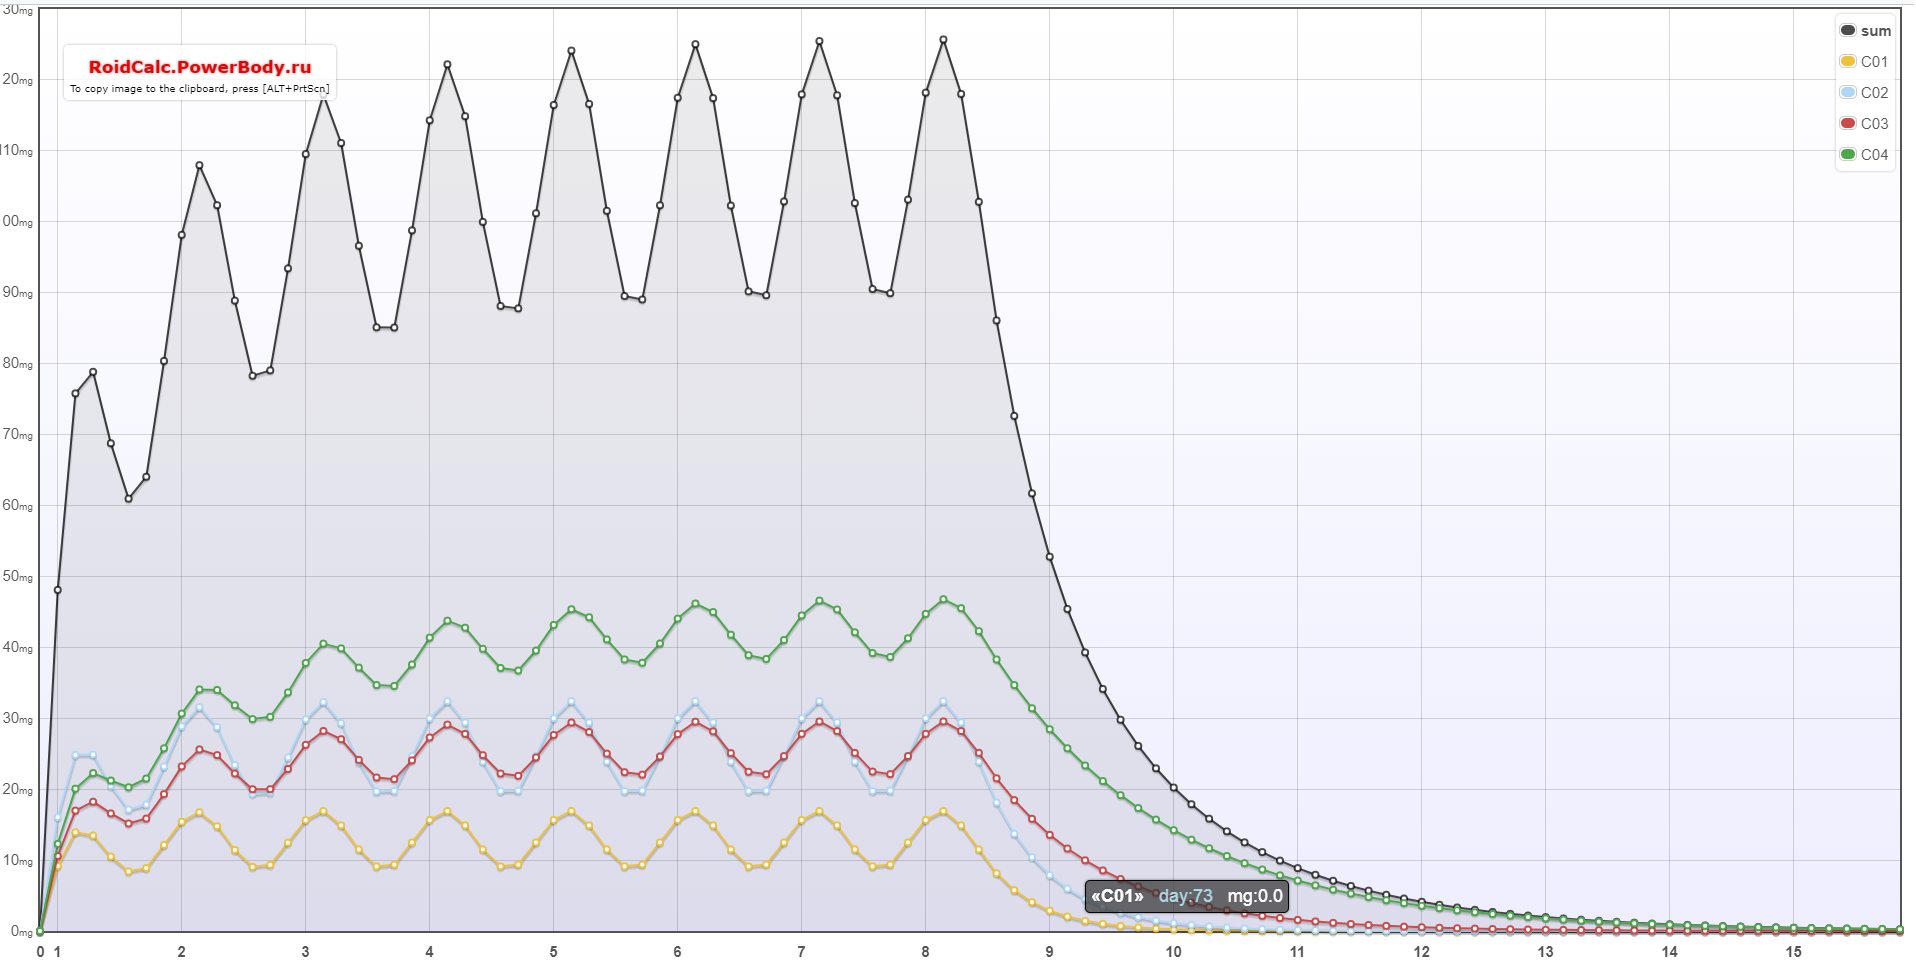Select green C04 peak point near week 8

(943, 600)
